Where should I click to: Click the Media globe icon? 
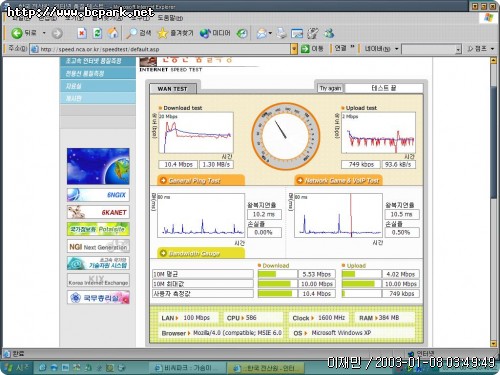coord(205,33)
